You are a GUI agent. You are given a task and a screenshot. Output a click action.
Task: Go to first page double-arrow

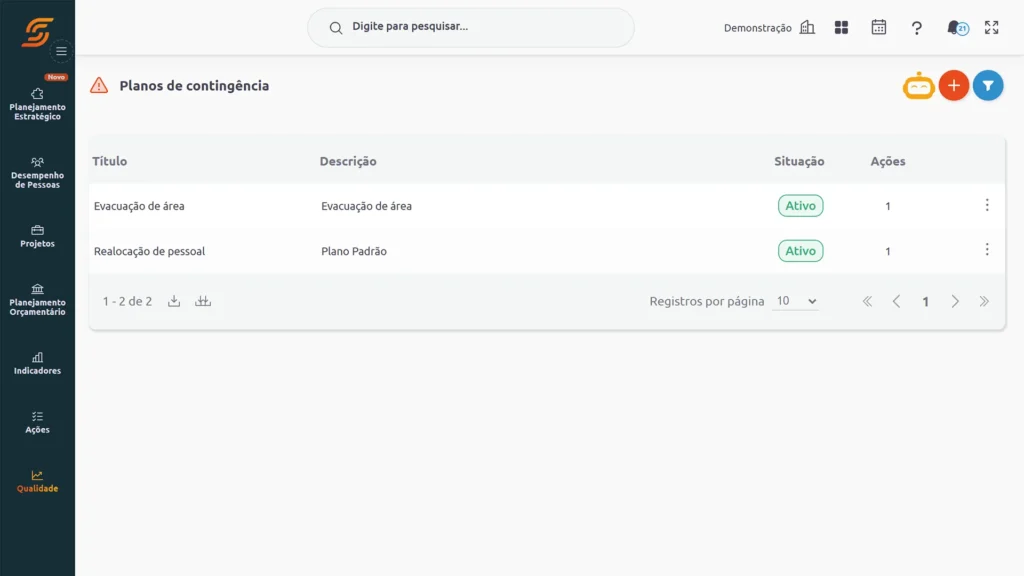[867, 301]
